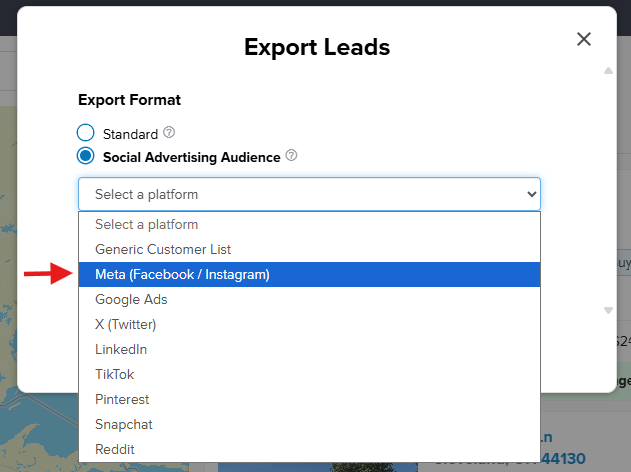Pick Google Ads from platform list
Screen dimensions: 631x472
(131, 299)
